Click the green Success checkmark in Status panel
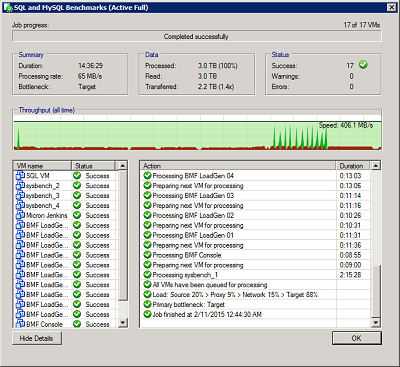 point(363,65)
